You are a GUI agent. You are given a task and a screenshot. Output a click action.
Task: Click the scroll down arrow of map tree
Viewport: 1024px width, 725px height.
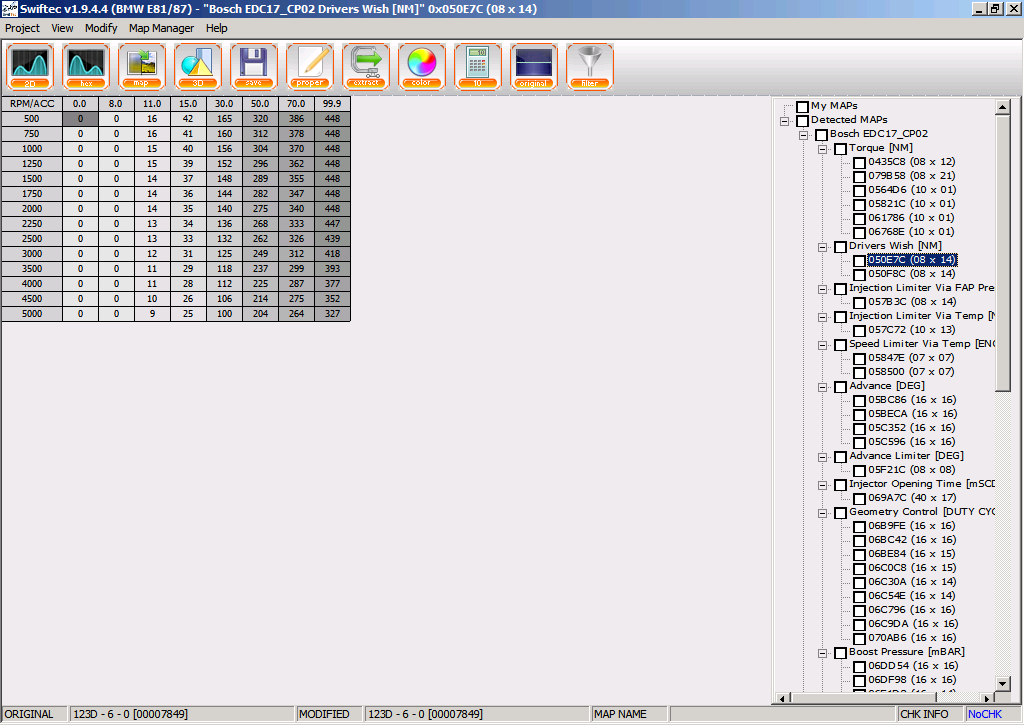click(1002, 683)
